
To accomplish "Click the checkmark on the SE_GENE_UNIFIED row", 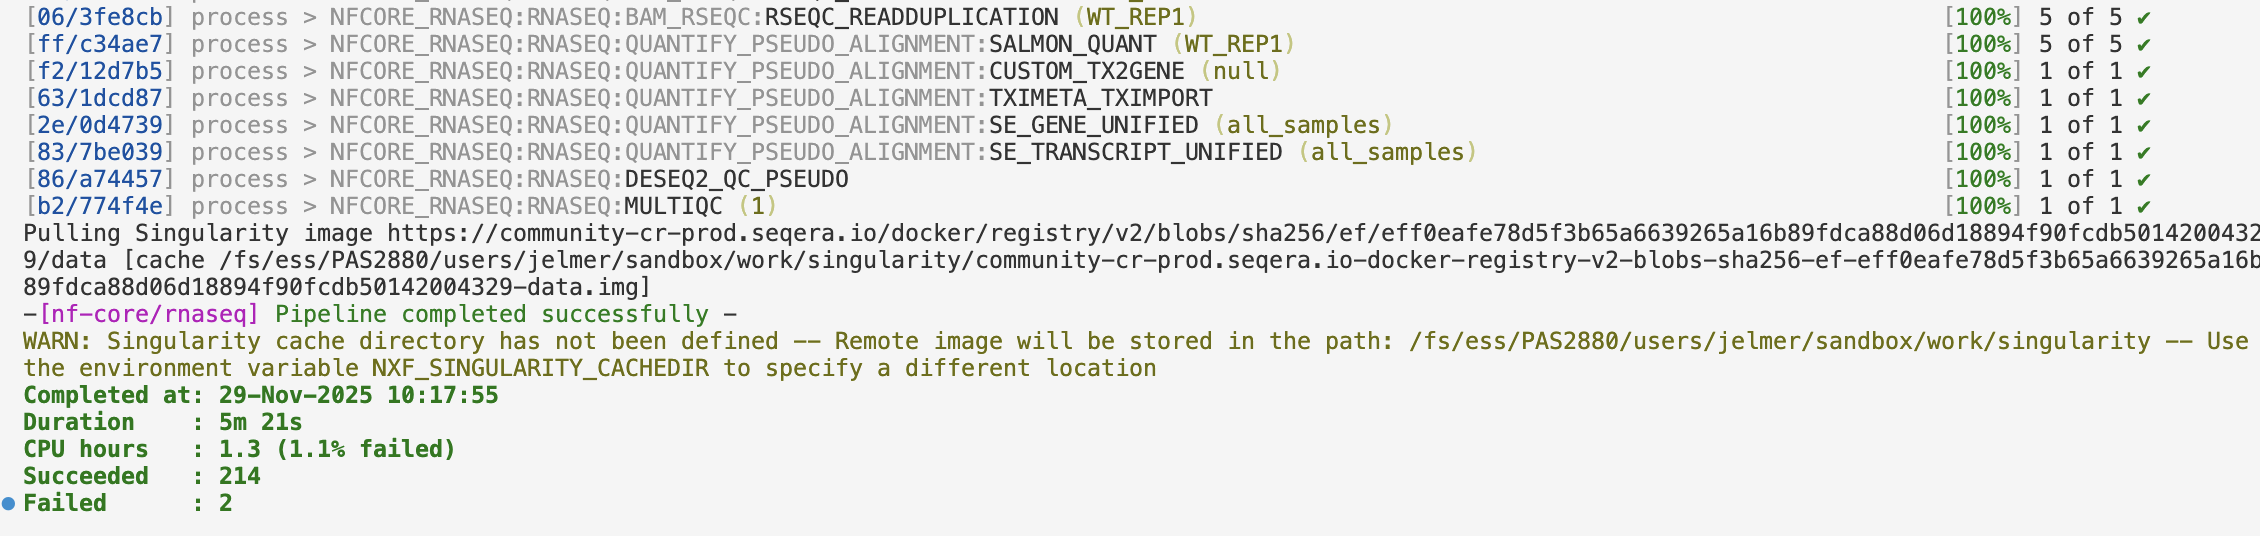I will pos(2143,126).
